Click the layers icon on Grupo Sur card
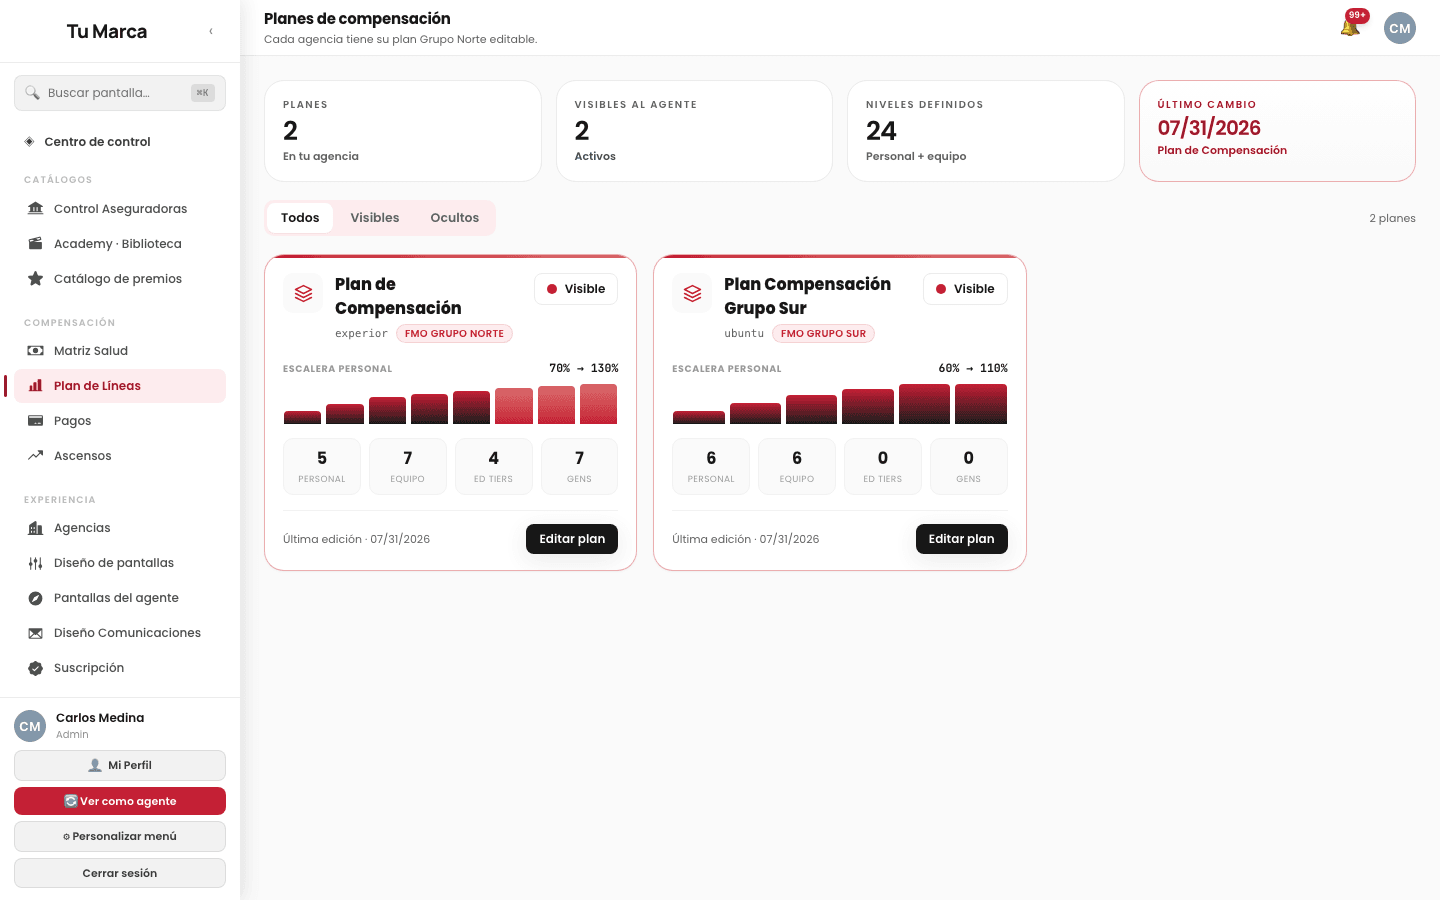 (x=692, y=293)
